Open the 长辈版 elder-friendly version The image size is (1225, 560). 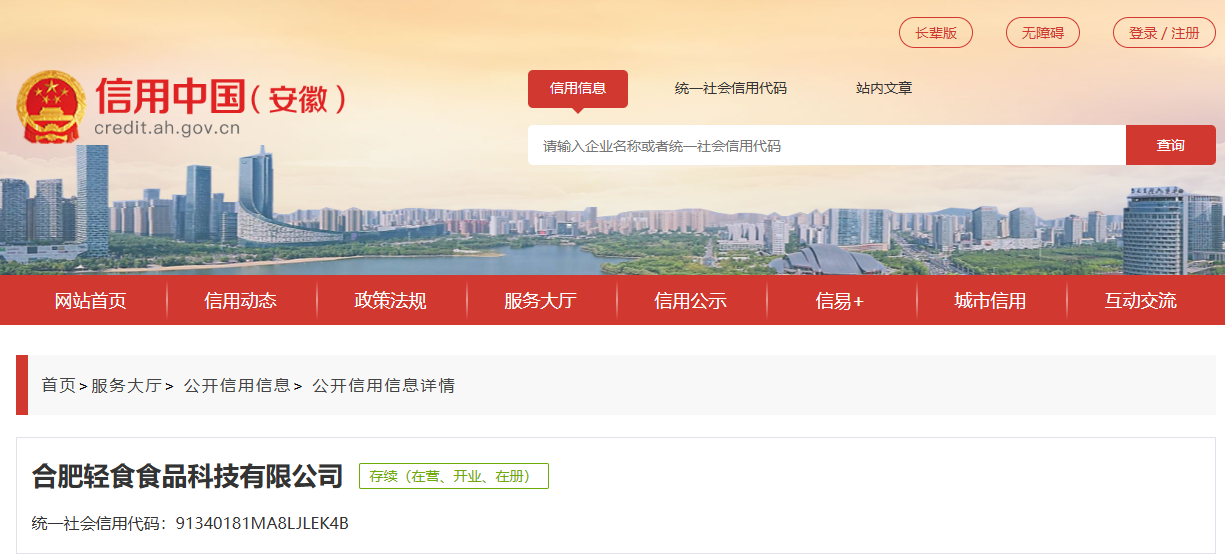pos(936,33)
